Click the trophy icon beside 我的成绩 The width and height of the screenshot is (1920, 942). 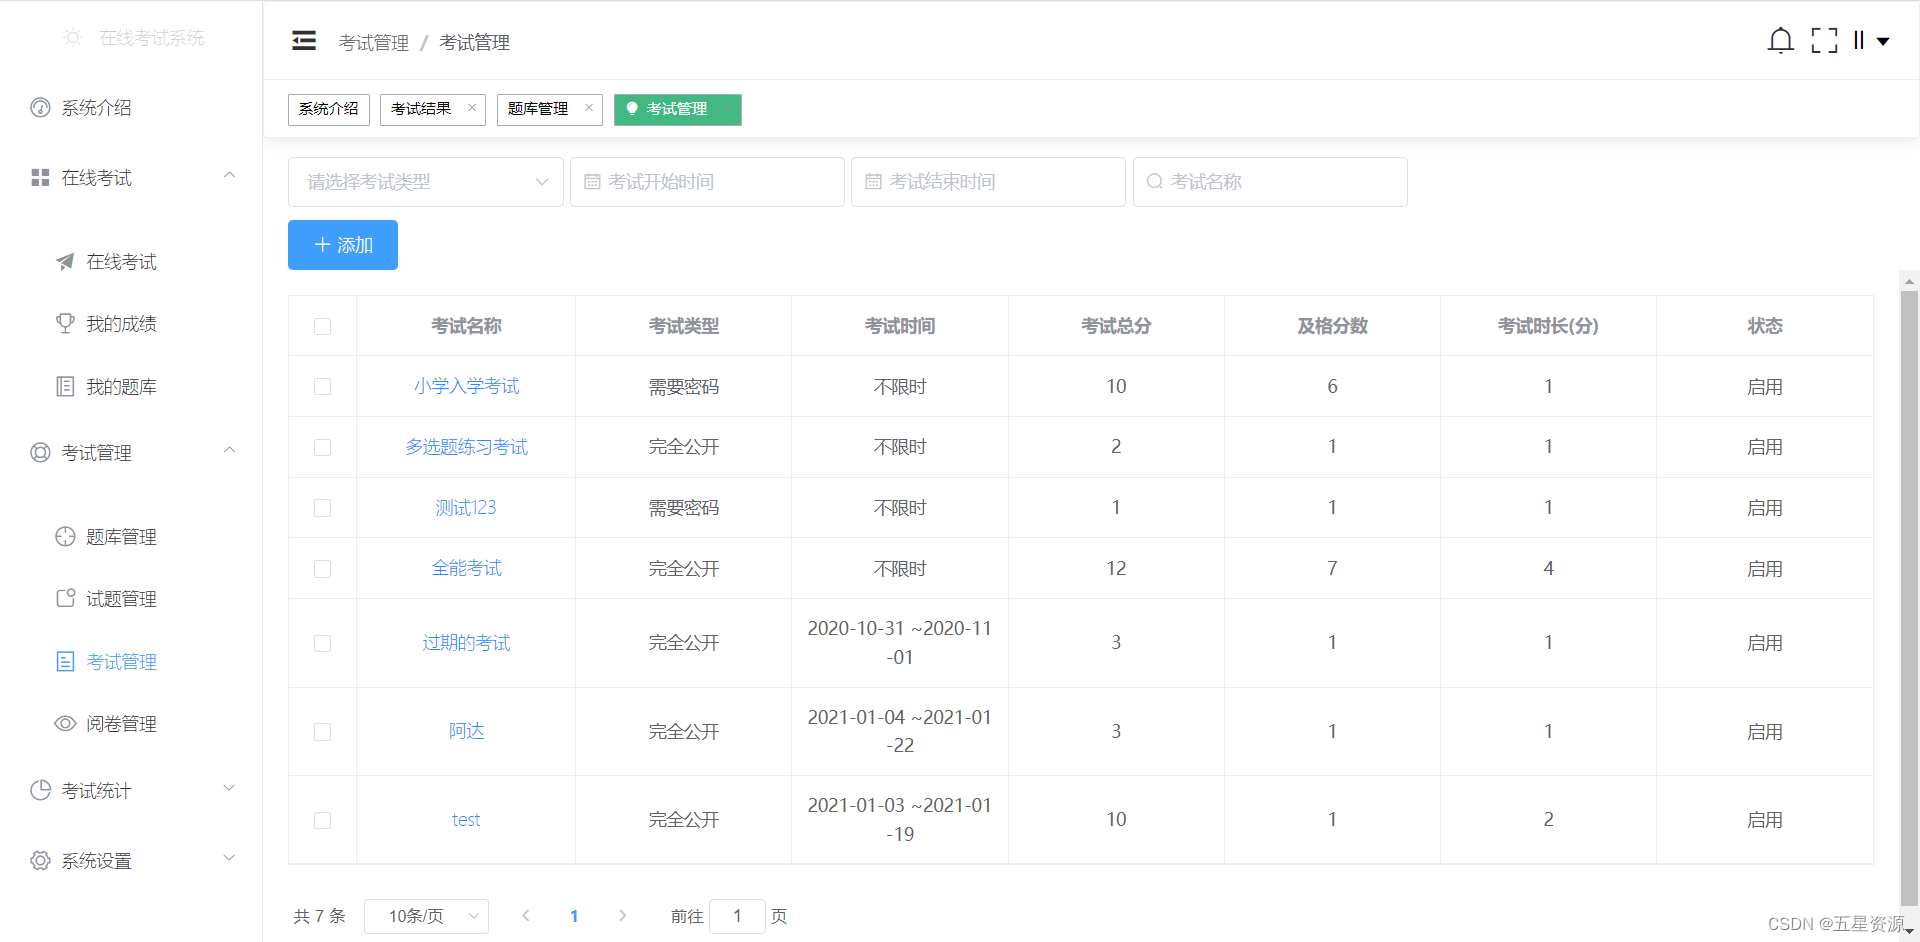pos(65,323)
